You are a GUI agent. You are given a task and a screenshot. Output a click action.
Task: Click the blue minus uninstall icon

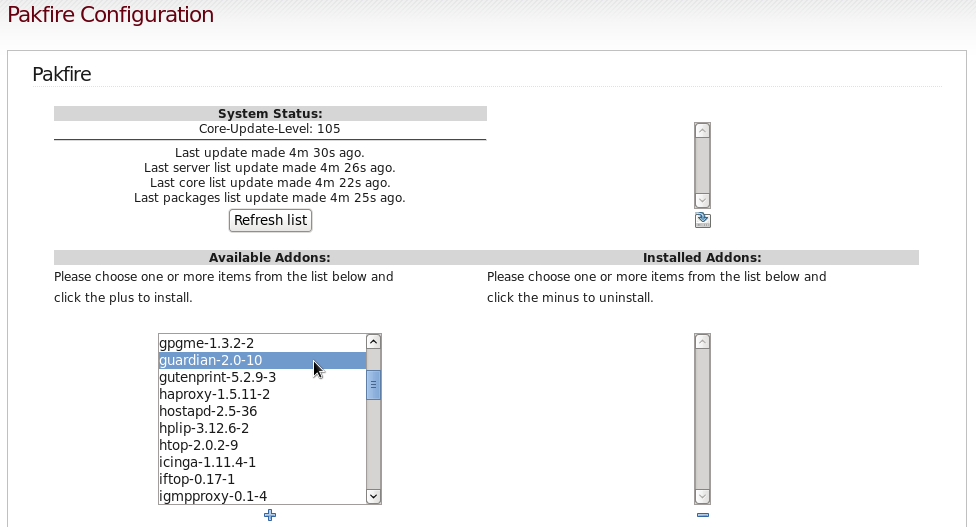(703, 515)
